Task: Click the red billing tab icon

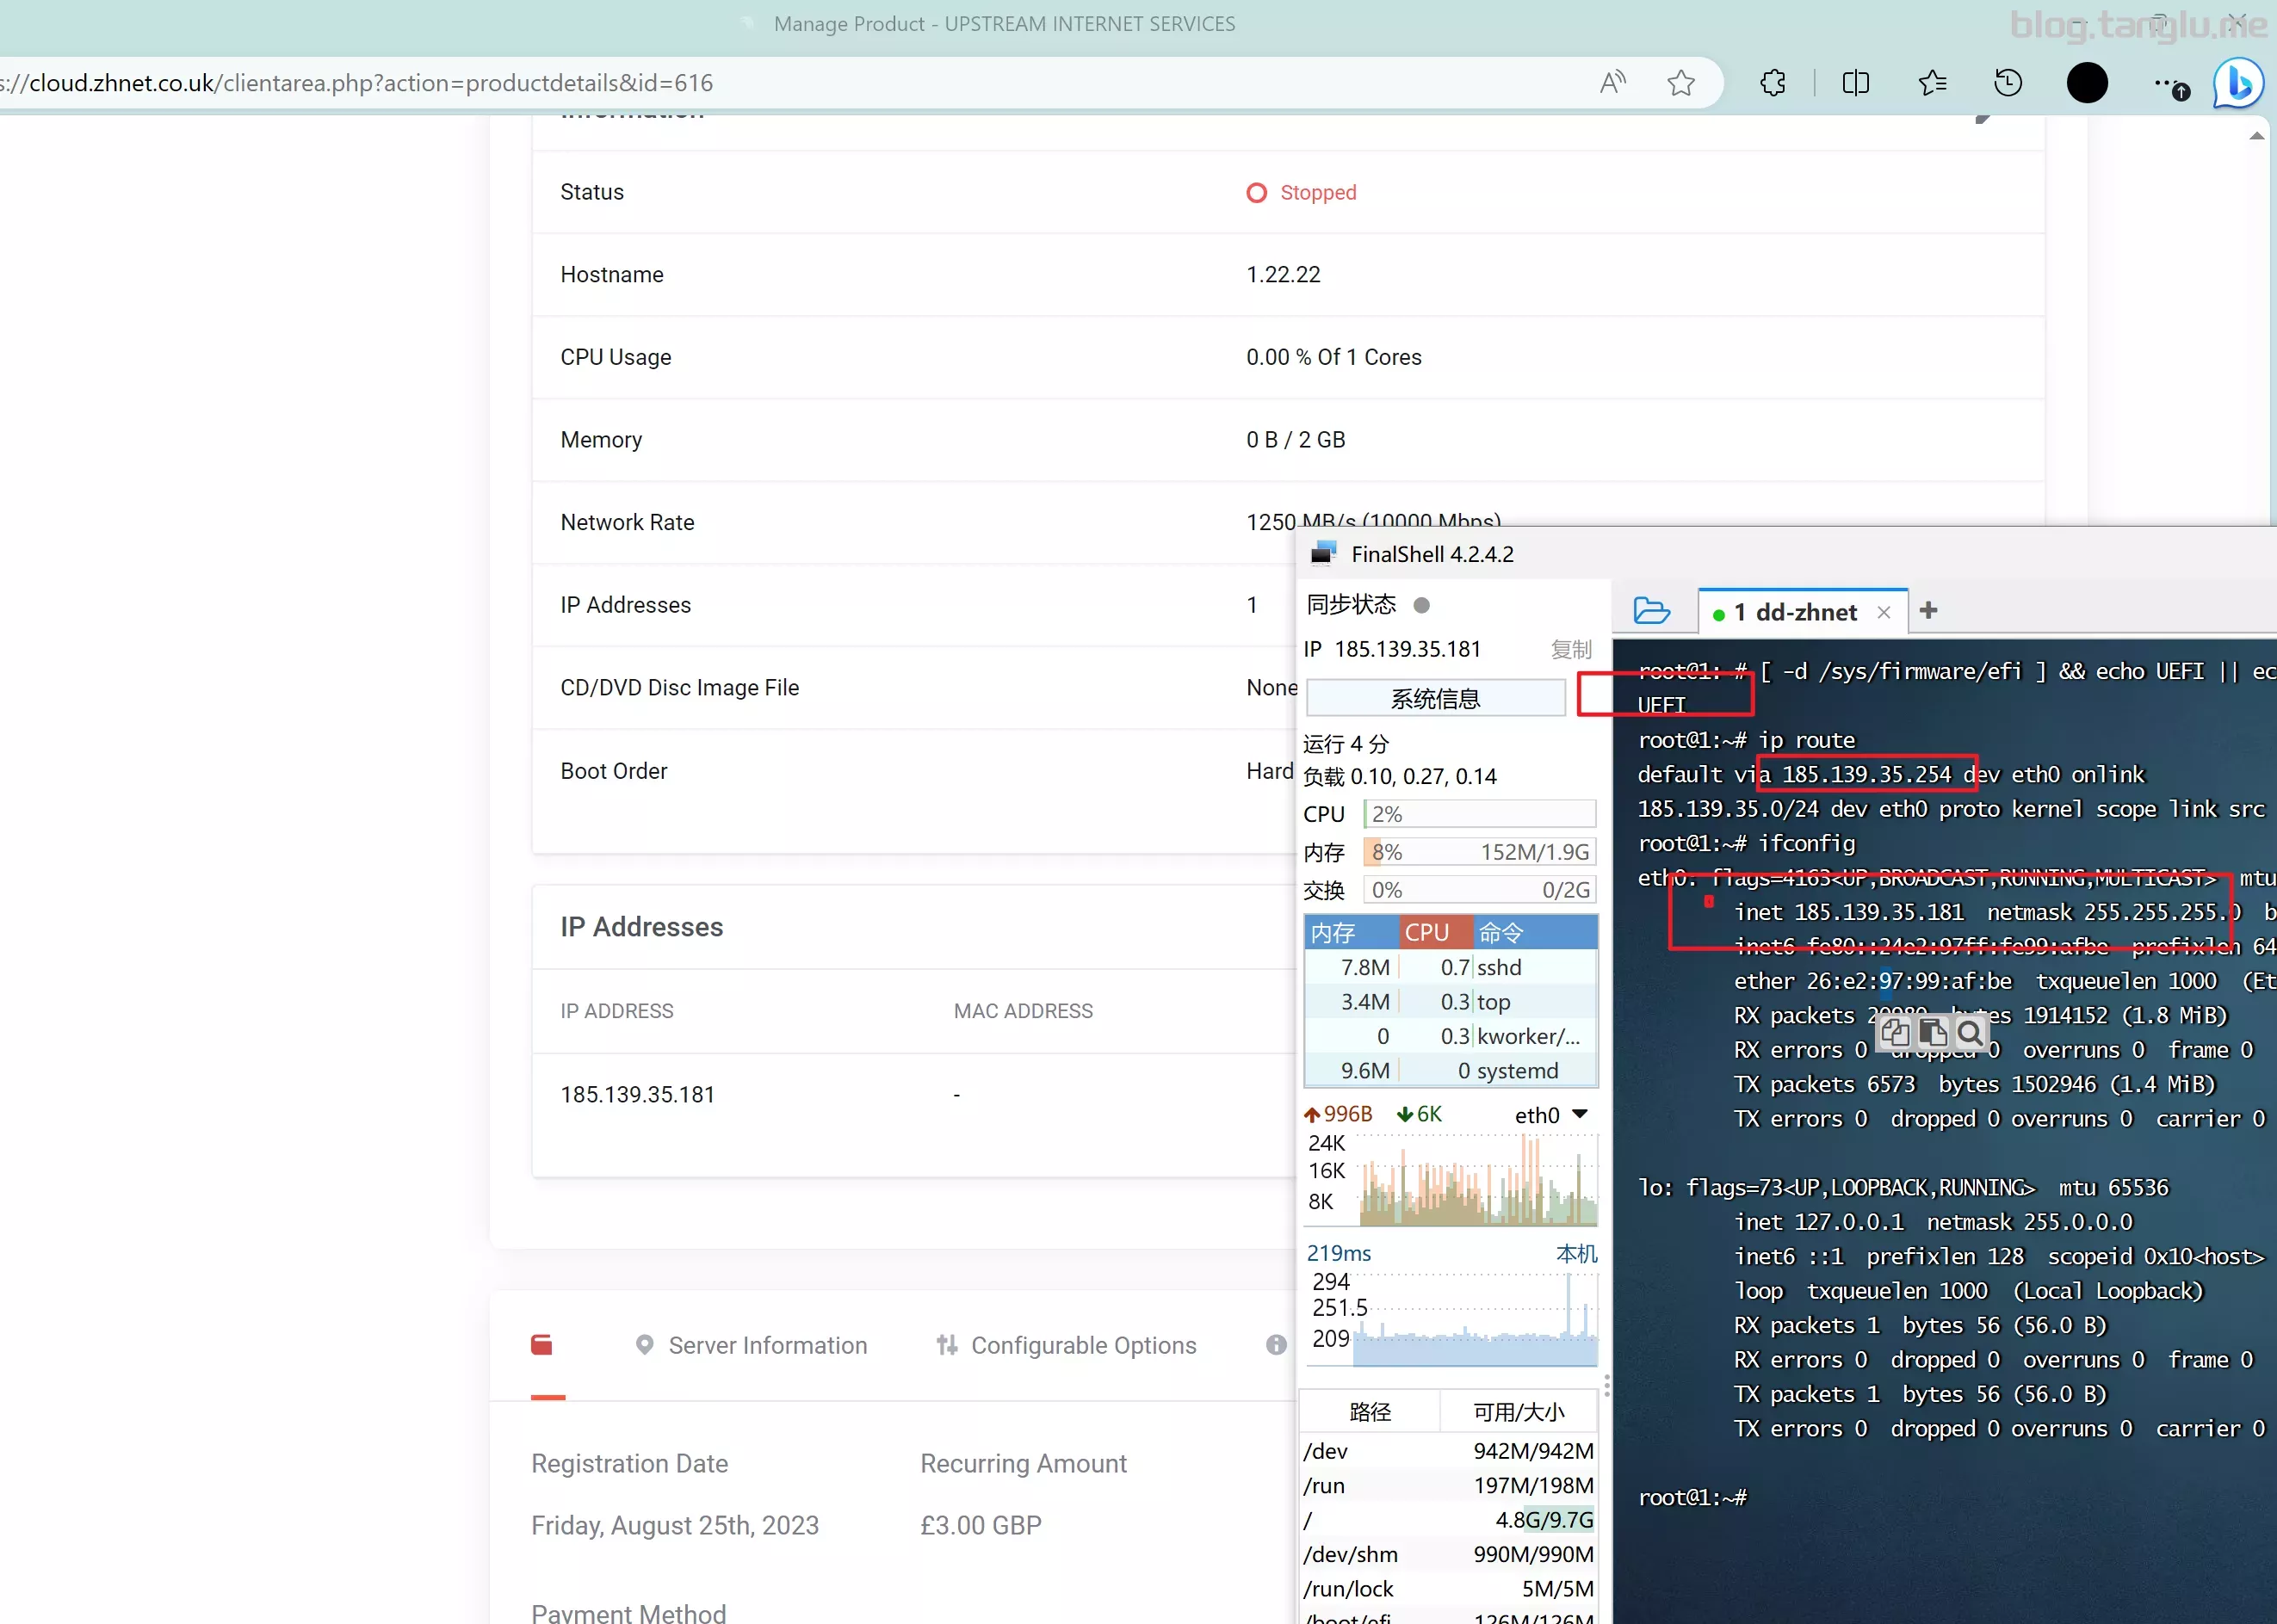Action: [542, 1345]
